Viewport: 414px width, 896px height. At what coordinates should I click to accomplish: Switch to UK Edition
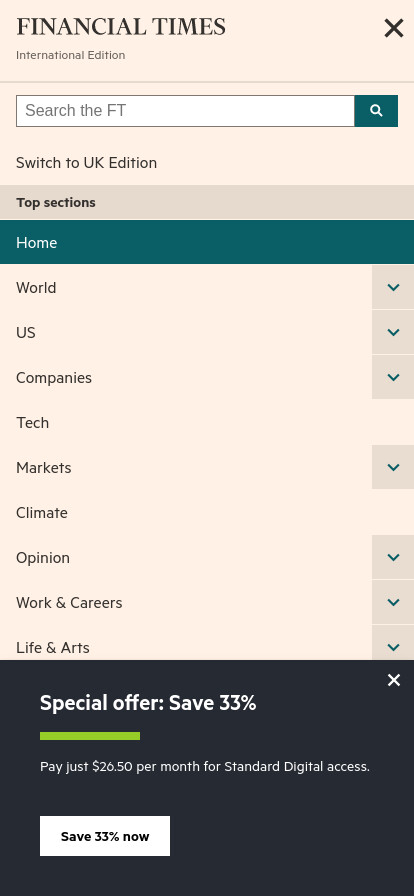(86, 163)
